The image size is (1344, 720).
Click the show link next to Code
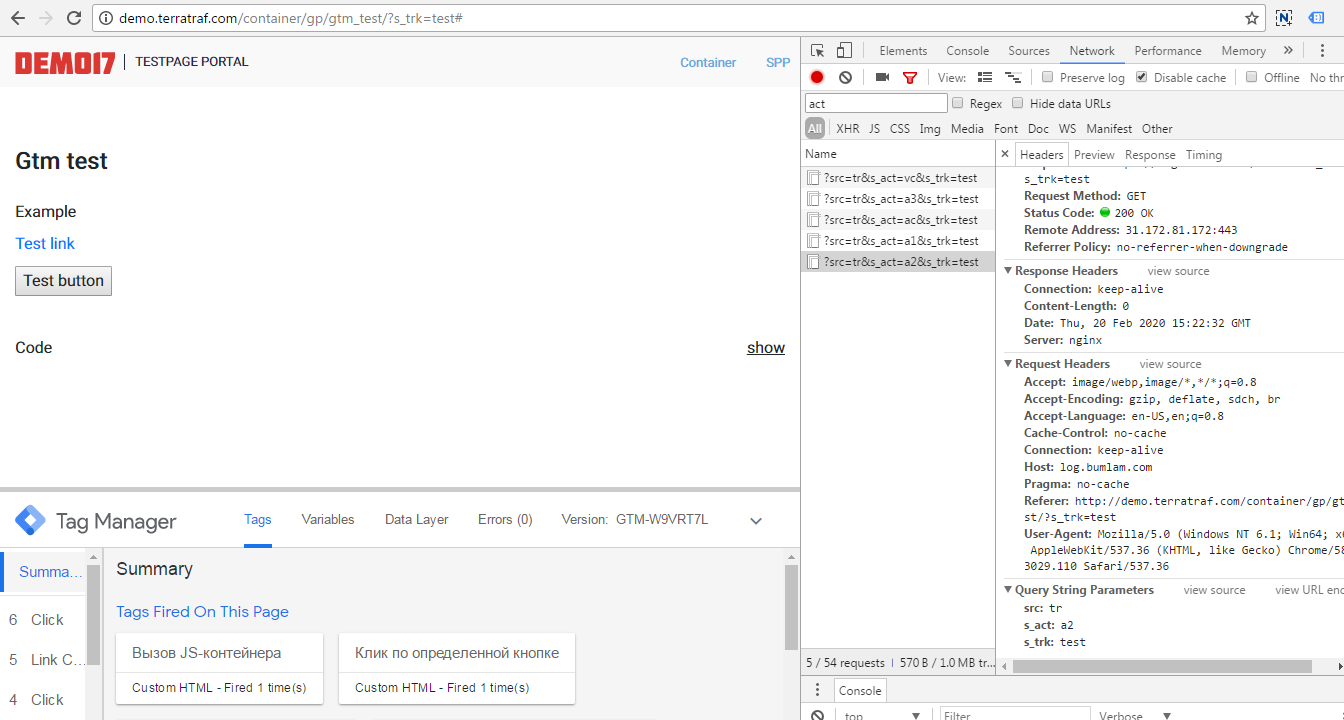[766, 348]
